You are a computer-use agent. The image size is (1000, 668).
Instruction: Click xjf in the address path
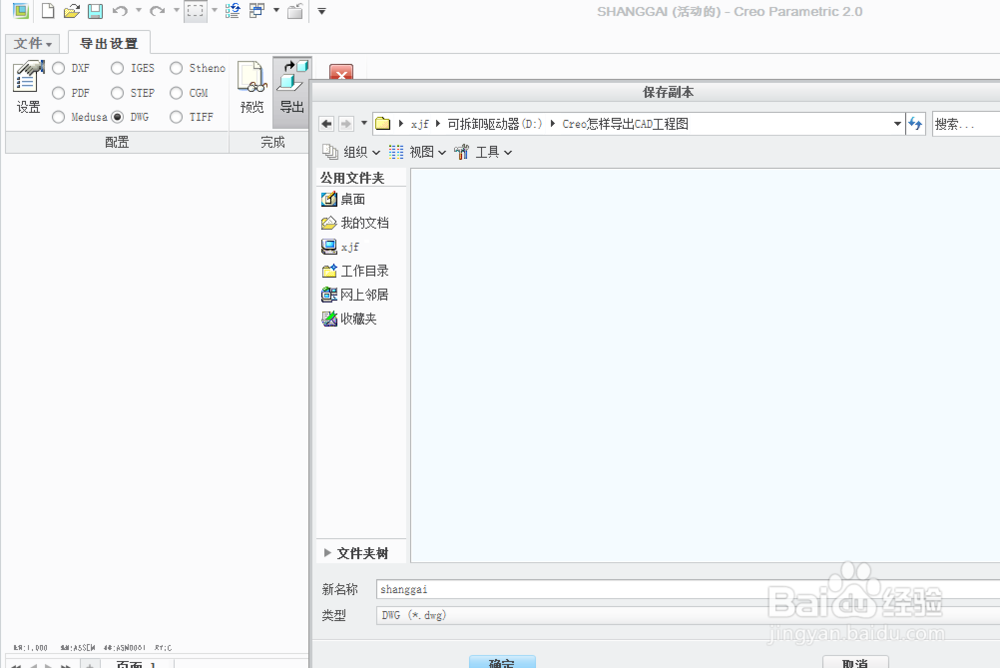pos(420,124)
